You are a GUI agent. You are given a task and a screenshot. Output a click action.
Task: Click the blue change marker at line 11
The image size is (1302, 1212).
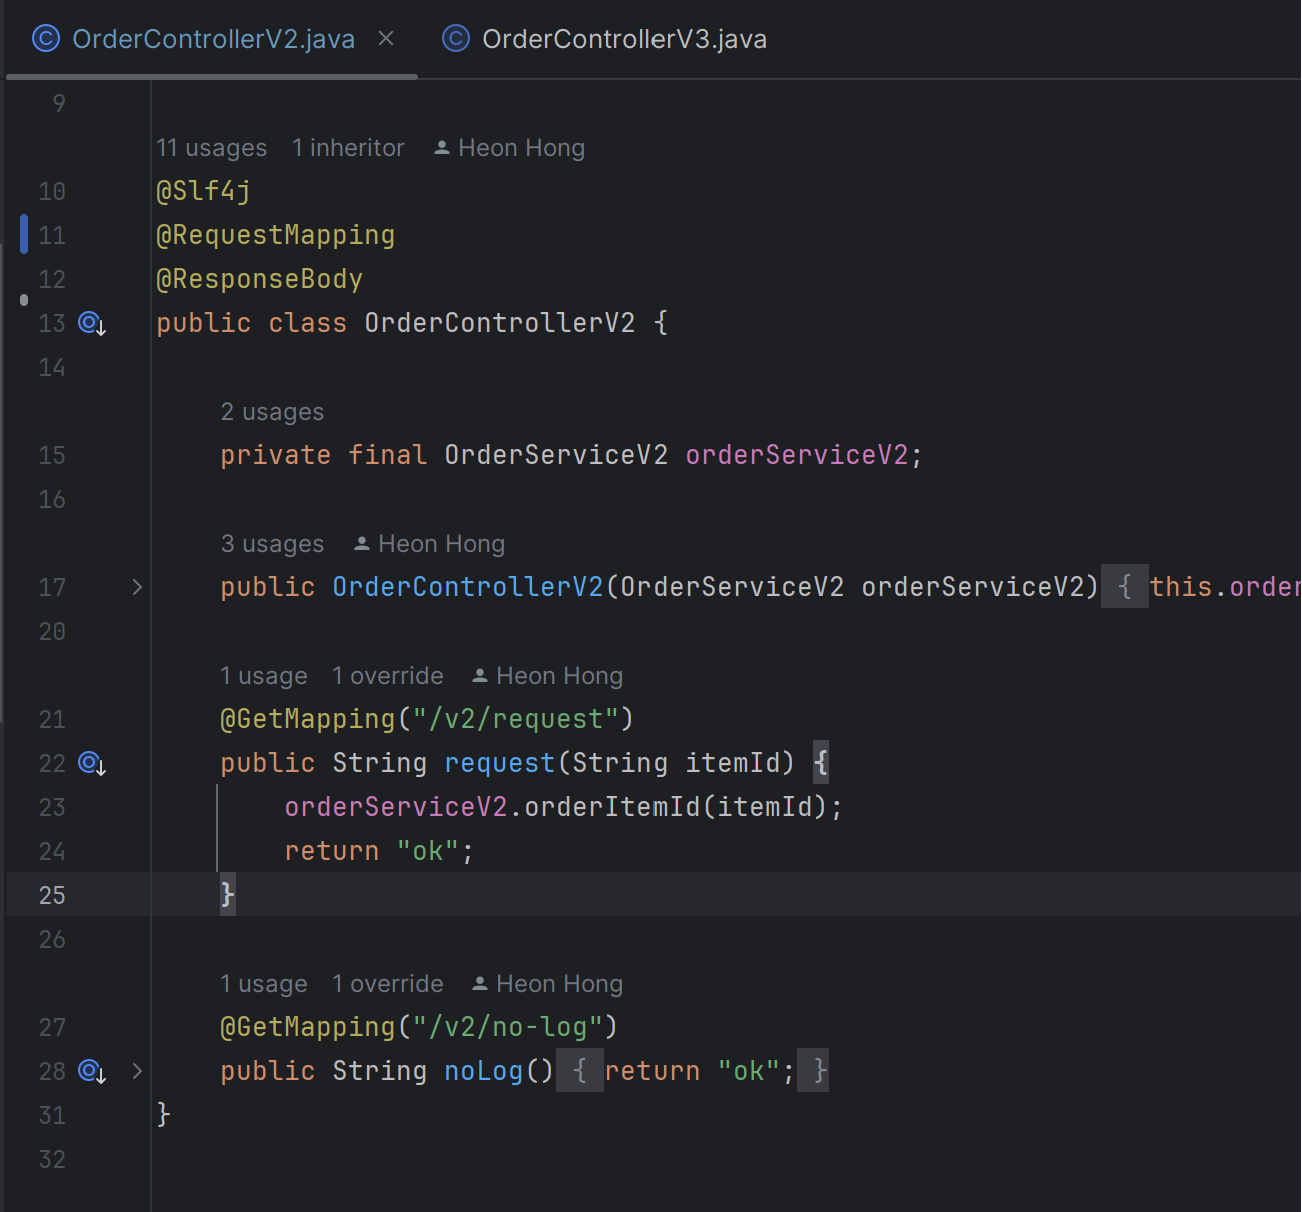(24, 234)
